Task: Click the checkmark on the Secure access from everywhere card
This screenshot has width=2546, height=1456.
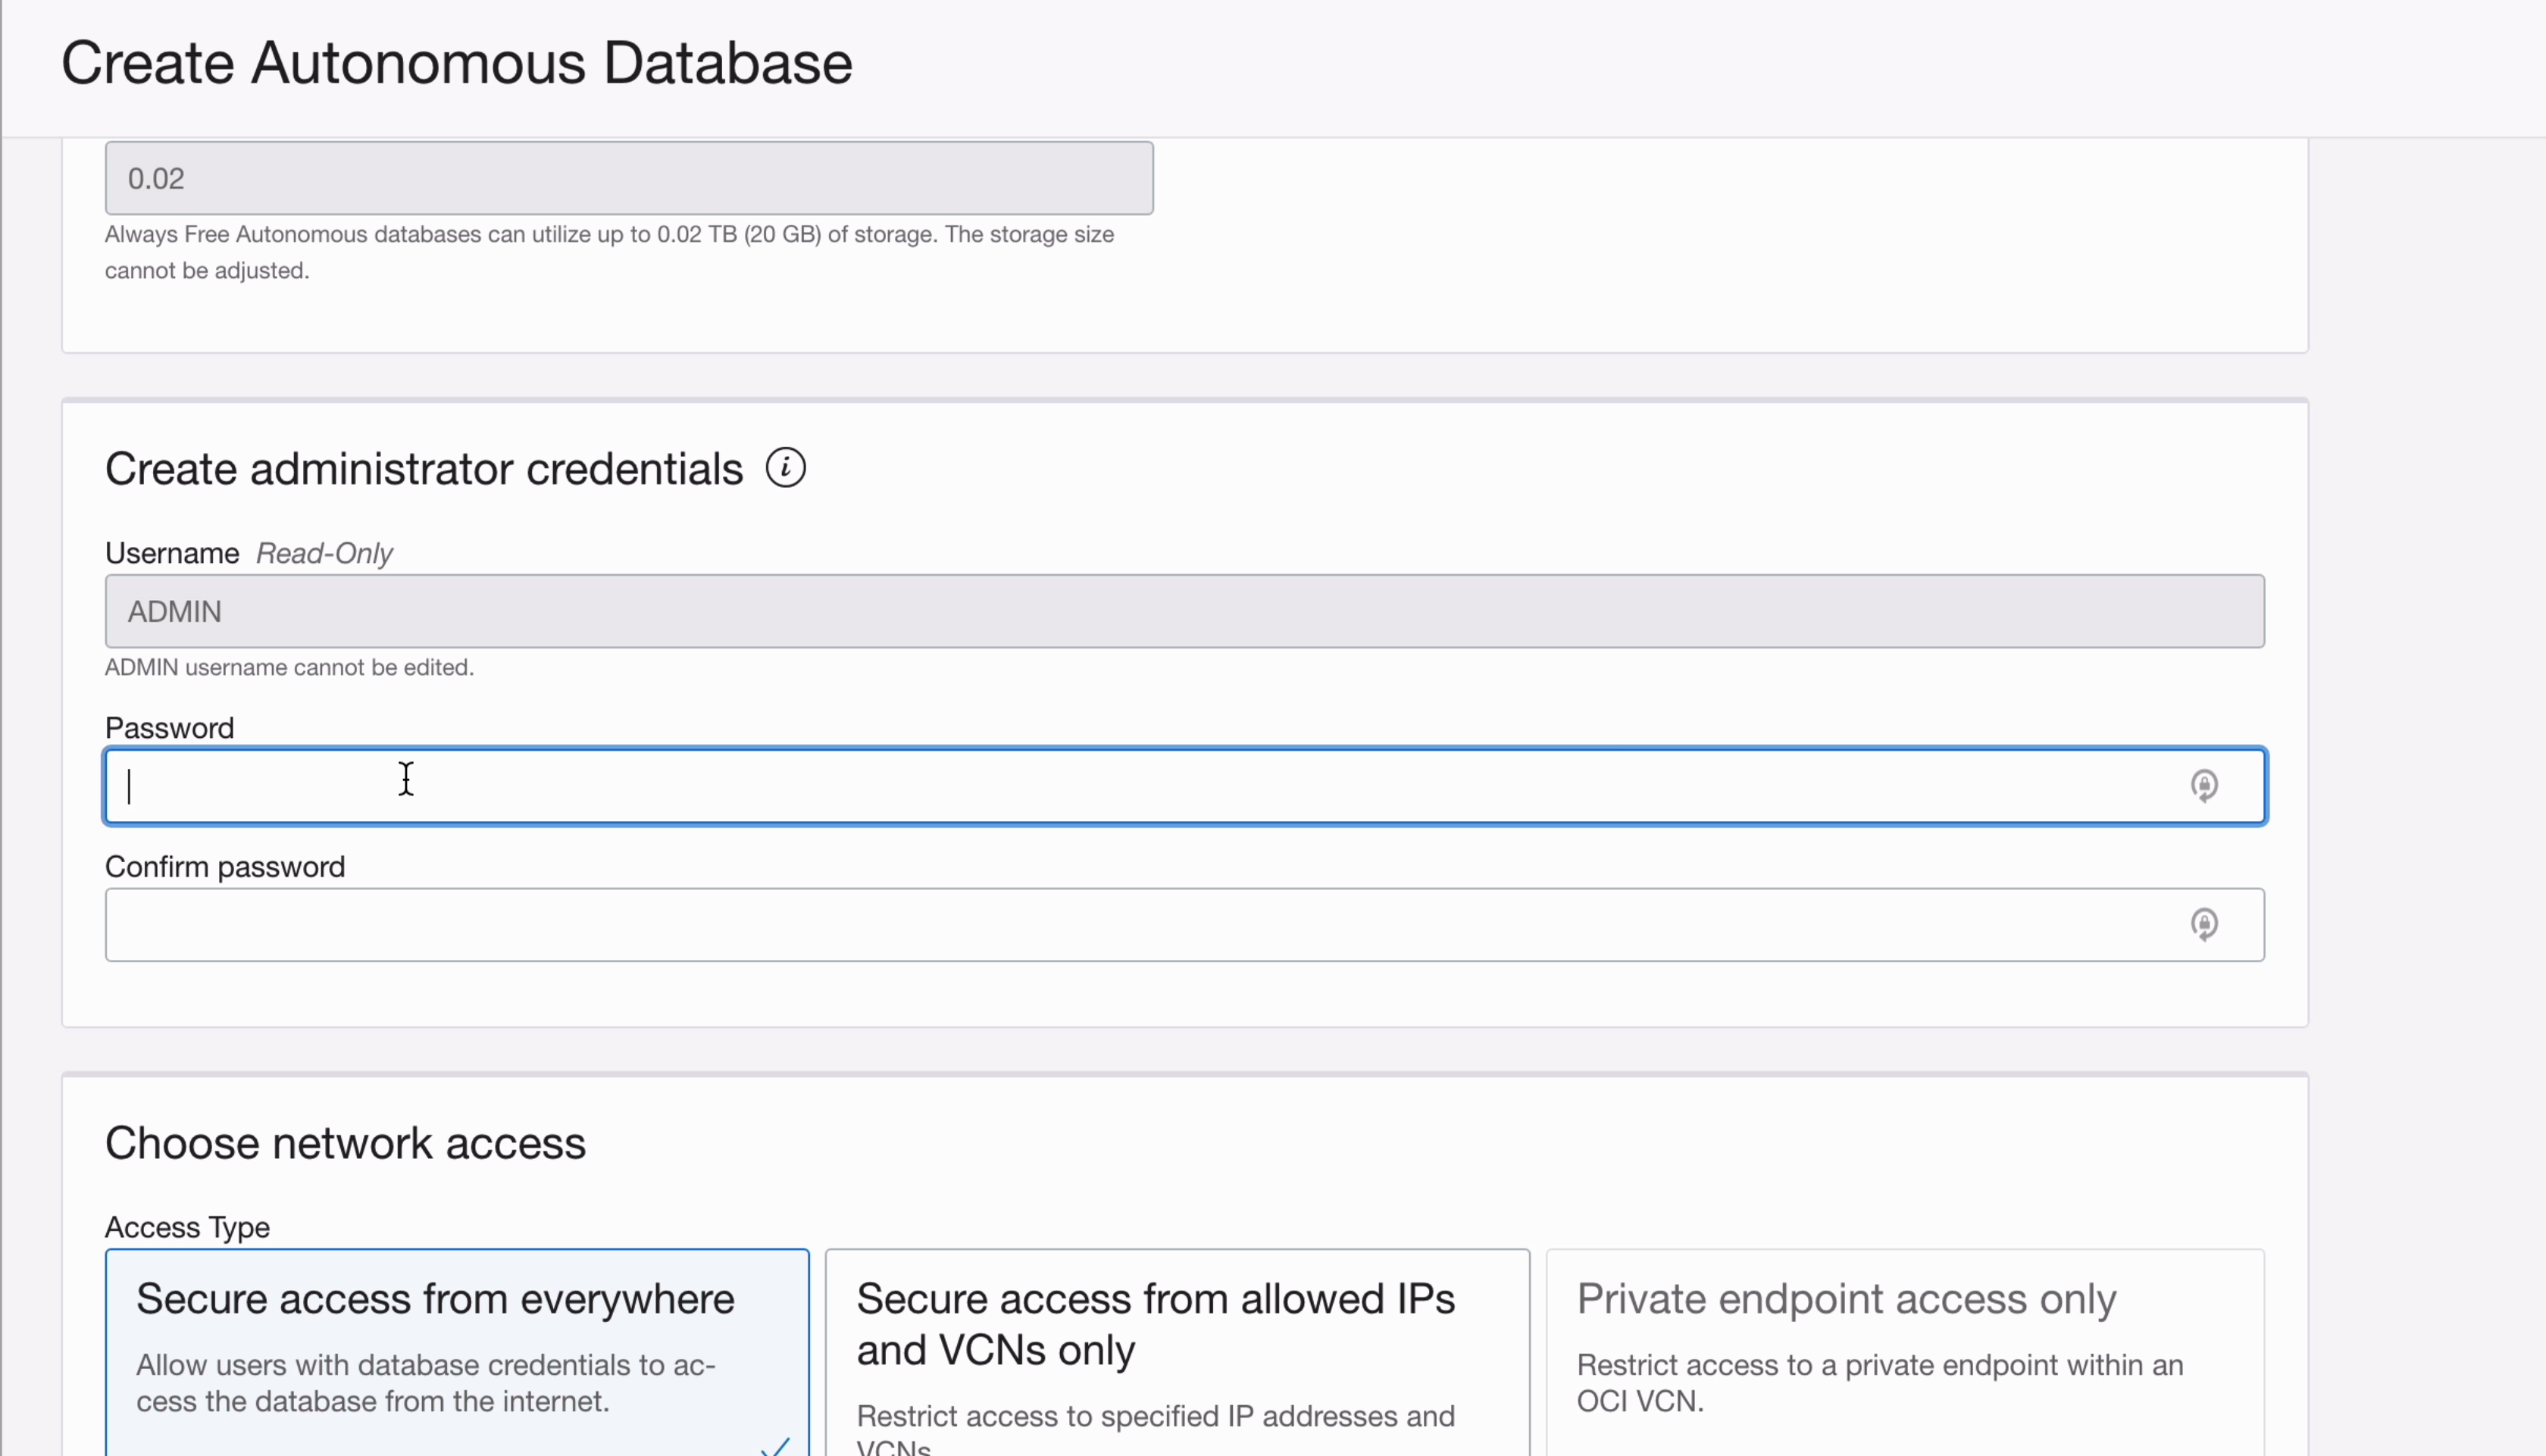Action: click(775, 1446)
